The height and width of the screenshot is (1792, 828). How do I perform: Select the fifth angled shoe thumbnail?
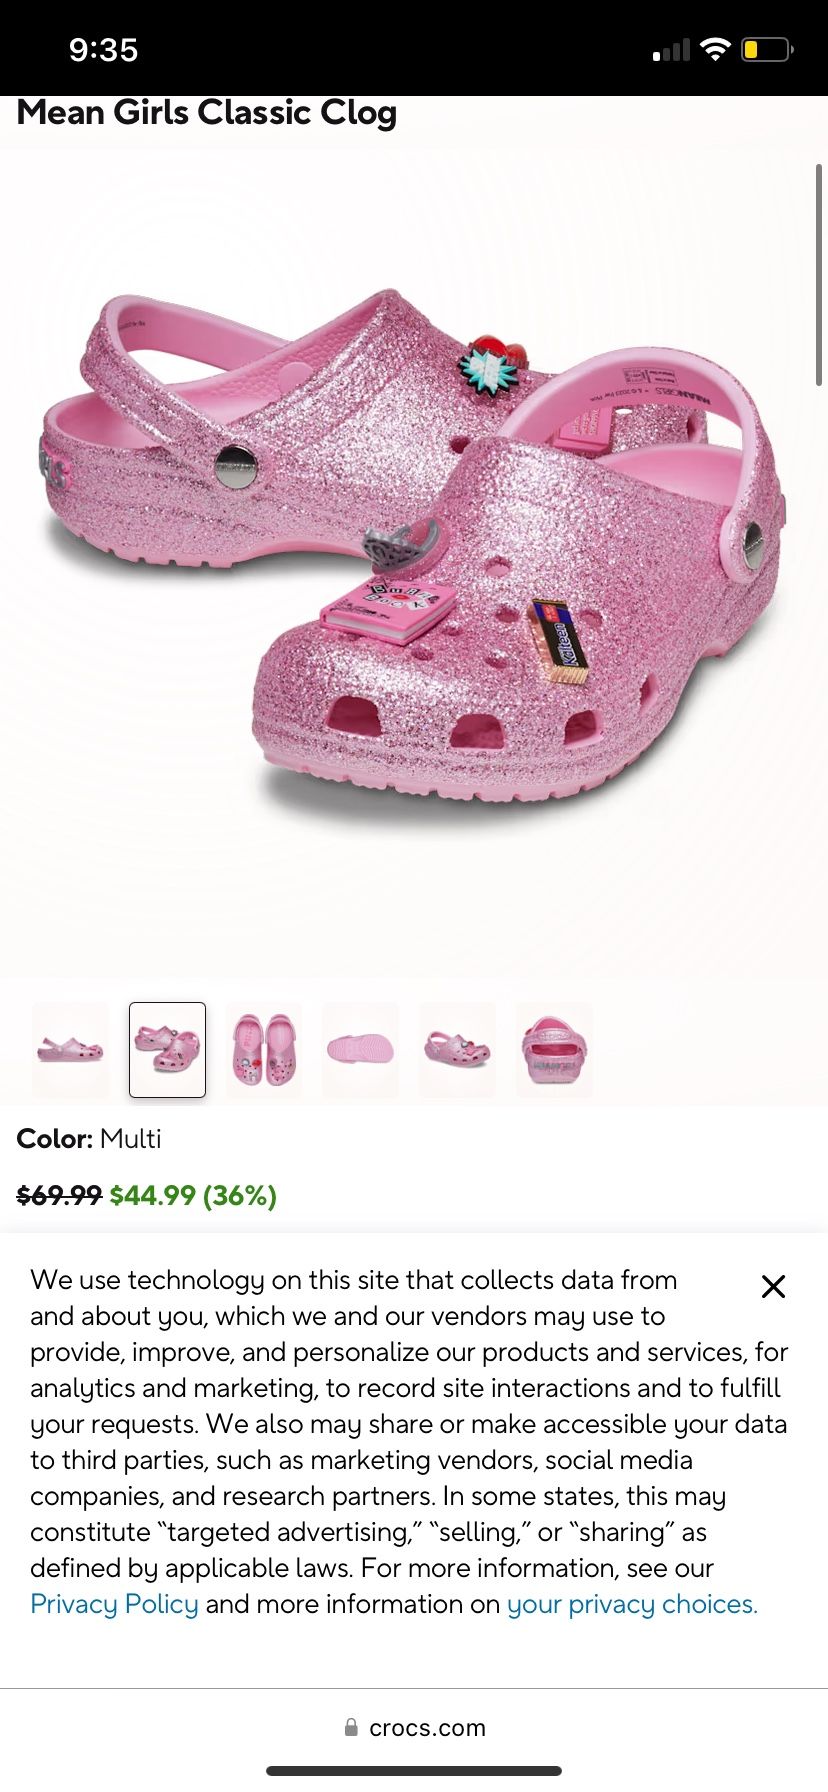458,1050
